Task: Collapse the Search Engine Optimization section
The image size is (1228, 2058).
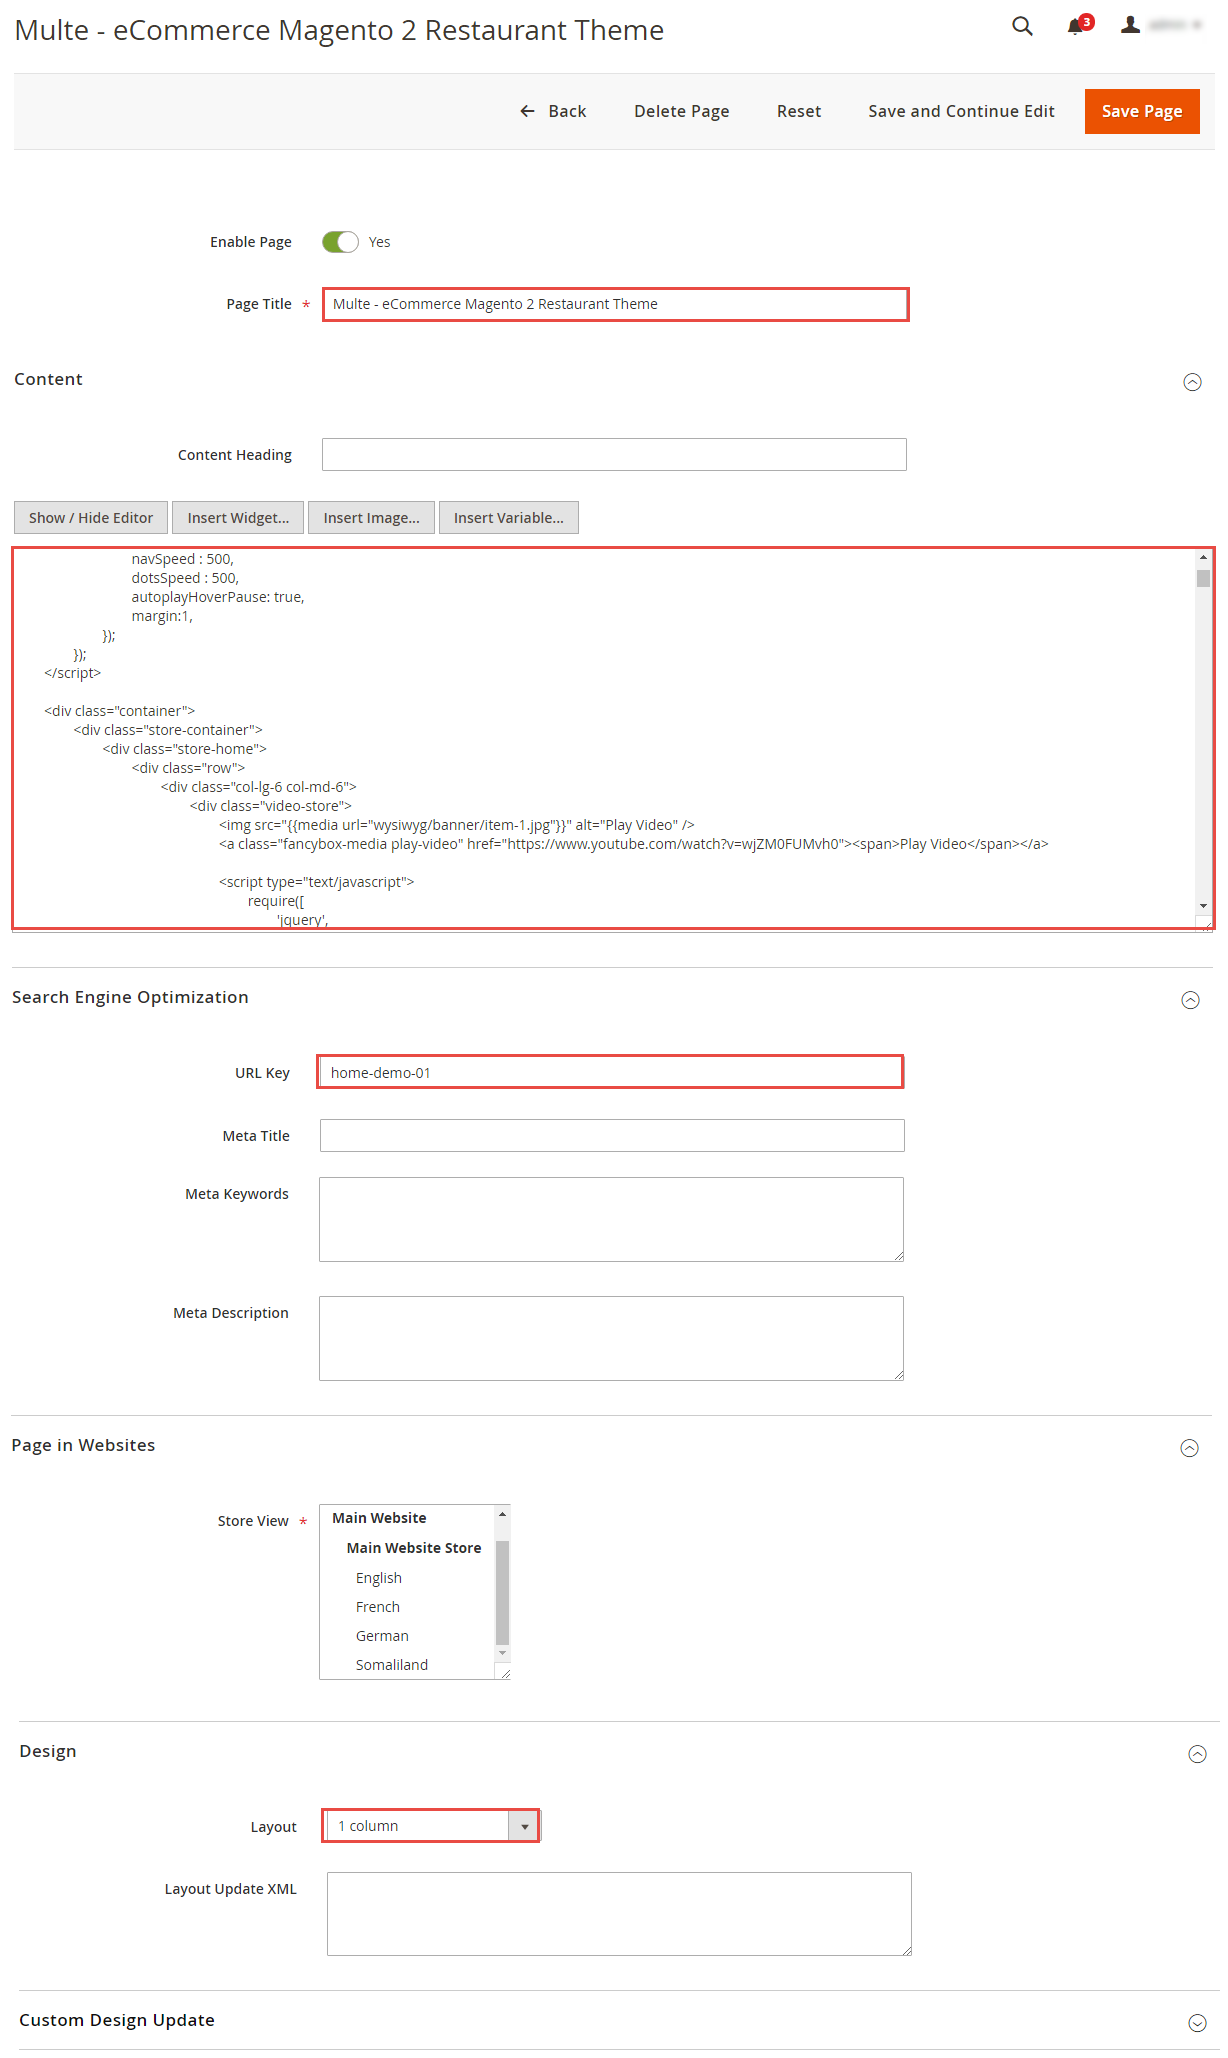Action: click(1190, 1000)
